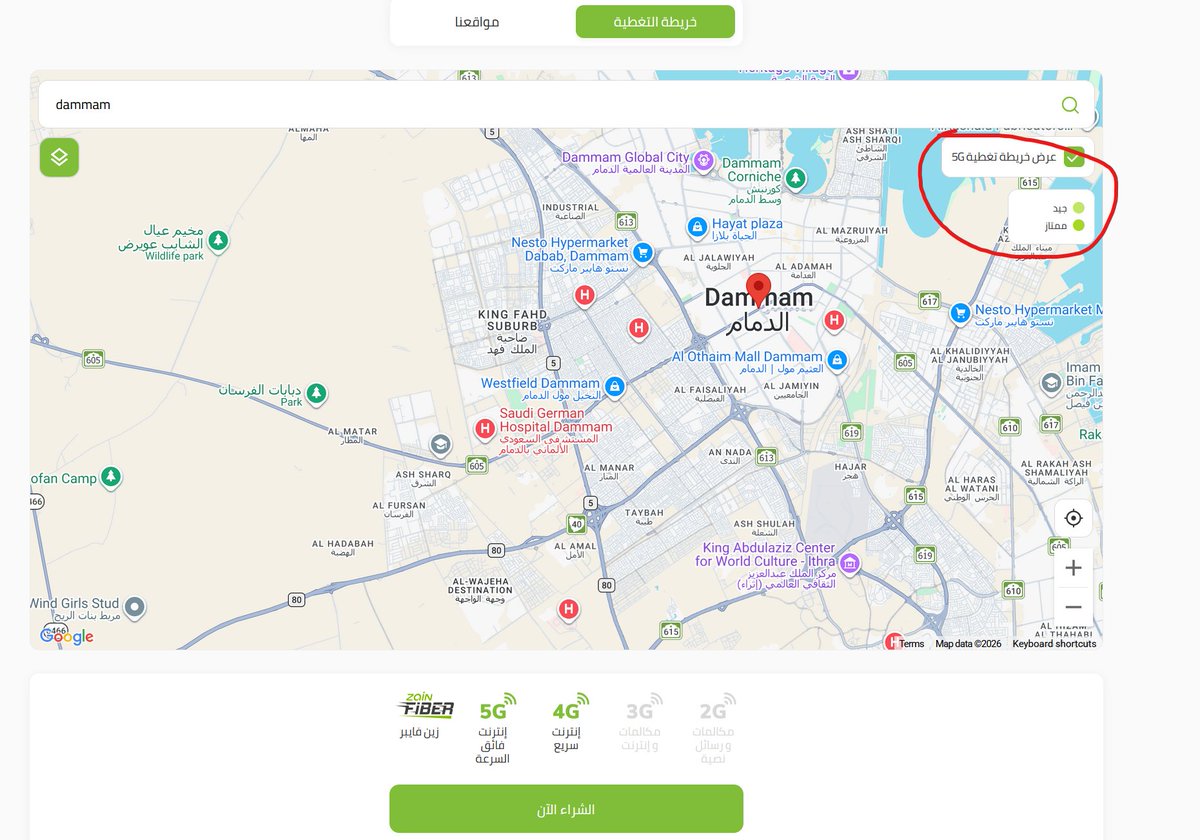The width and height of the screenshot is (1200, 840).
Task: Select the King Abdulaziz Center Ithra marker
Action: pos(850,565)
